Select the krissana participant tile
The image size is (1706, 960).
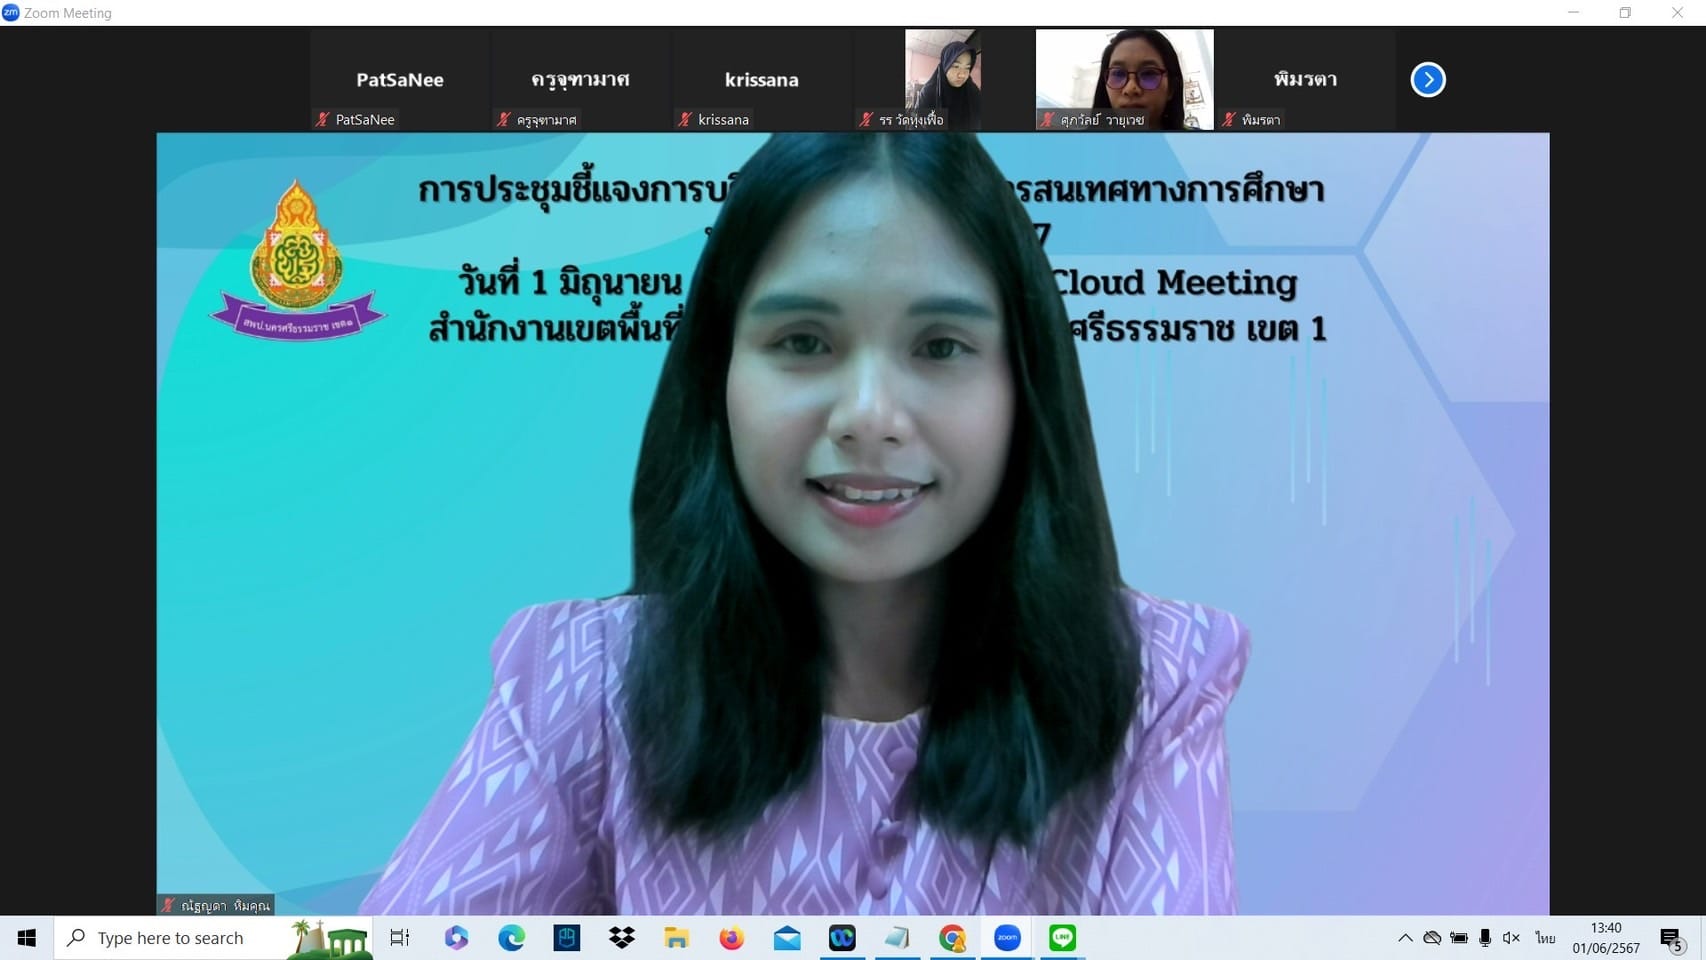click(x=762, y=79)
